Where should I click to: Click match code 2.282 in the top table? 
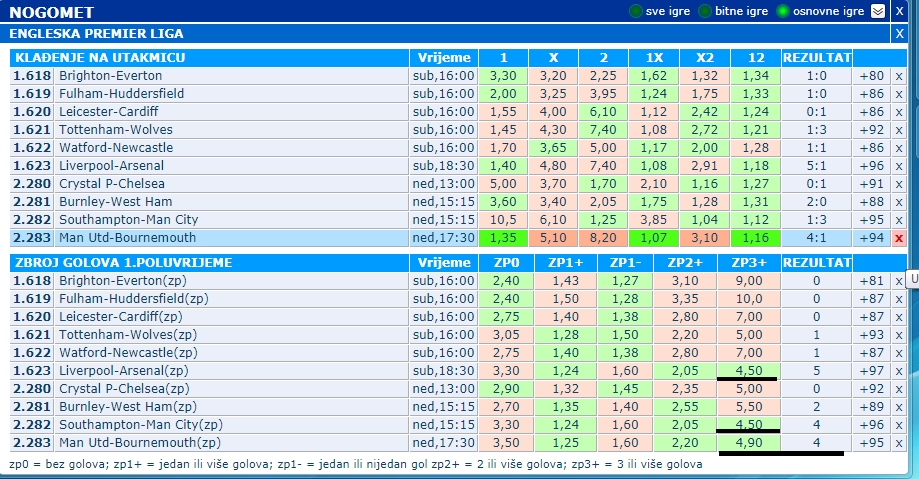(x=32, y=220)
